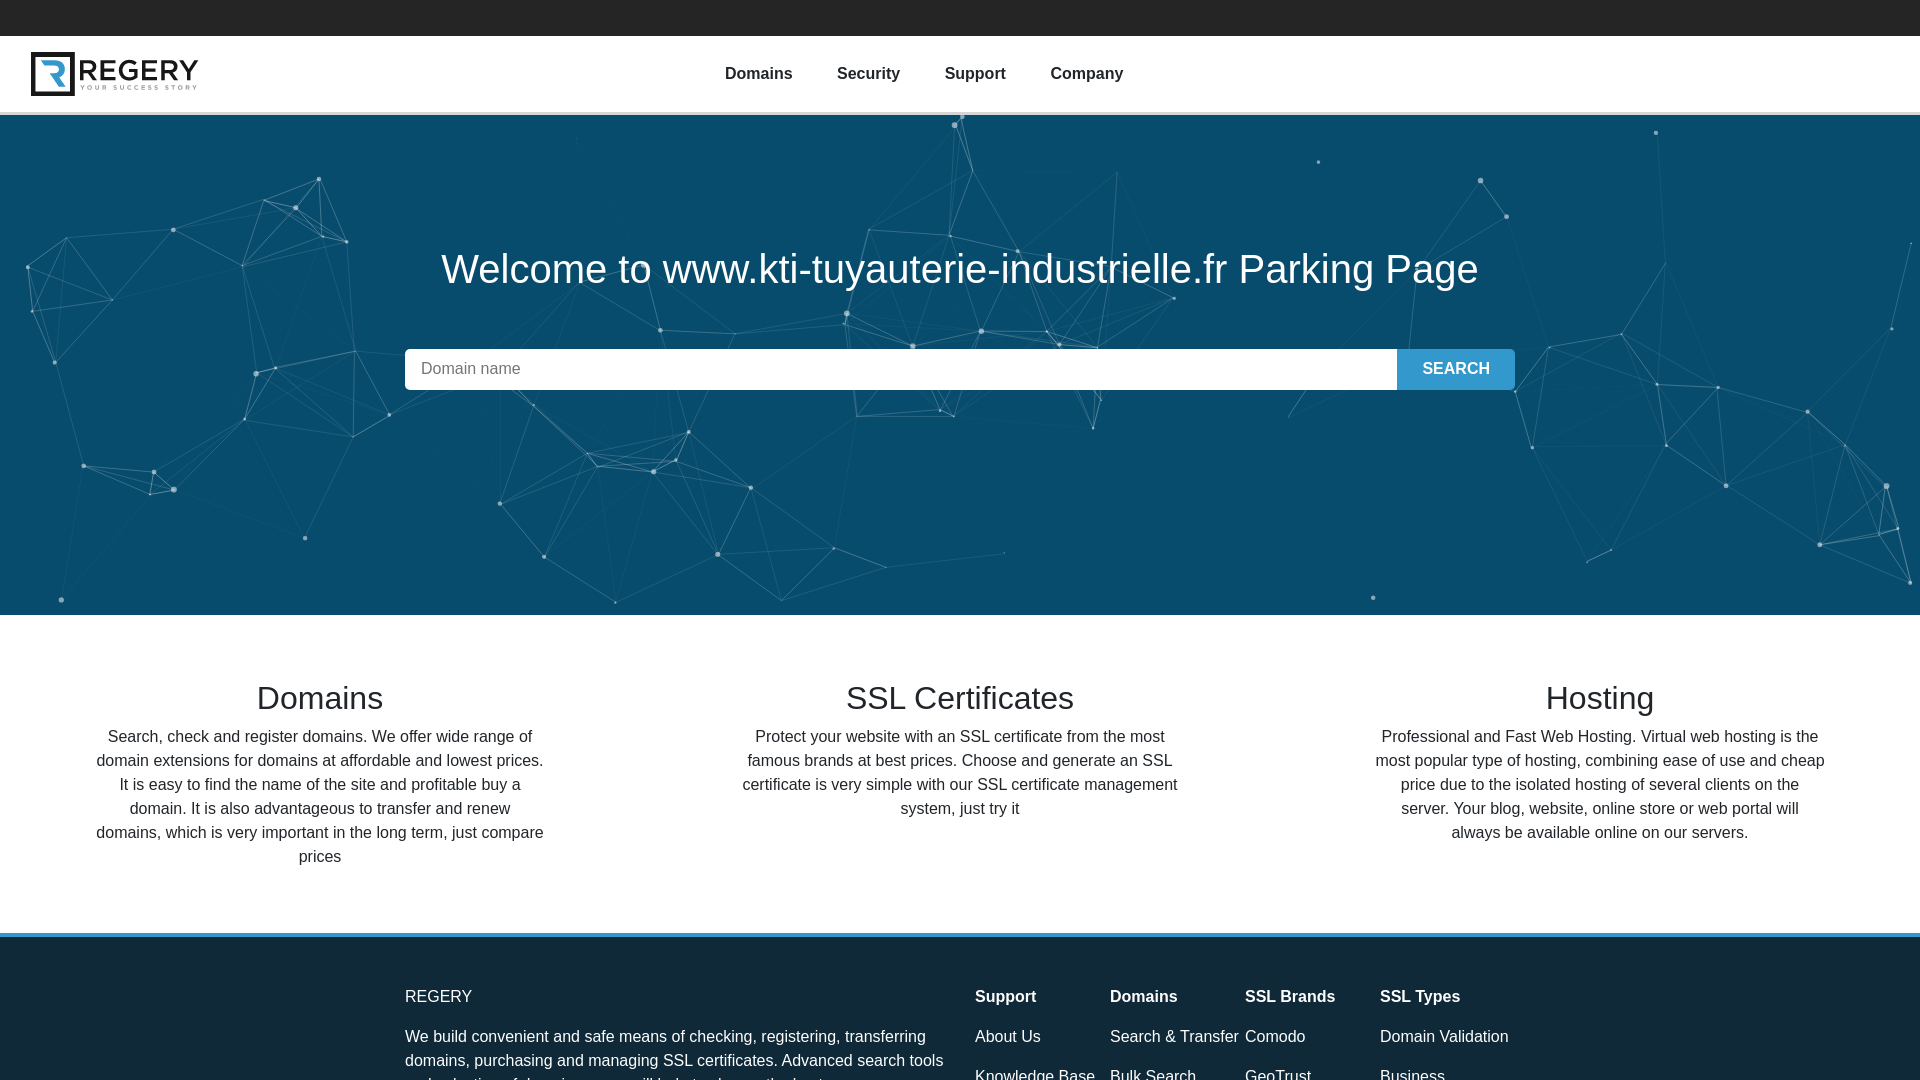Expand the Company navigation menu

click(1086, 74)
